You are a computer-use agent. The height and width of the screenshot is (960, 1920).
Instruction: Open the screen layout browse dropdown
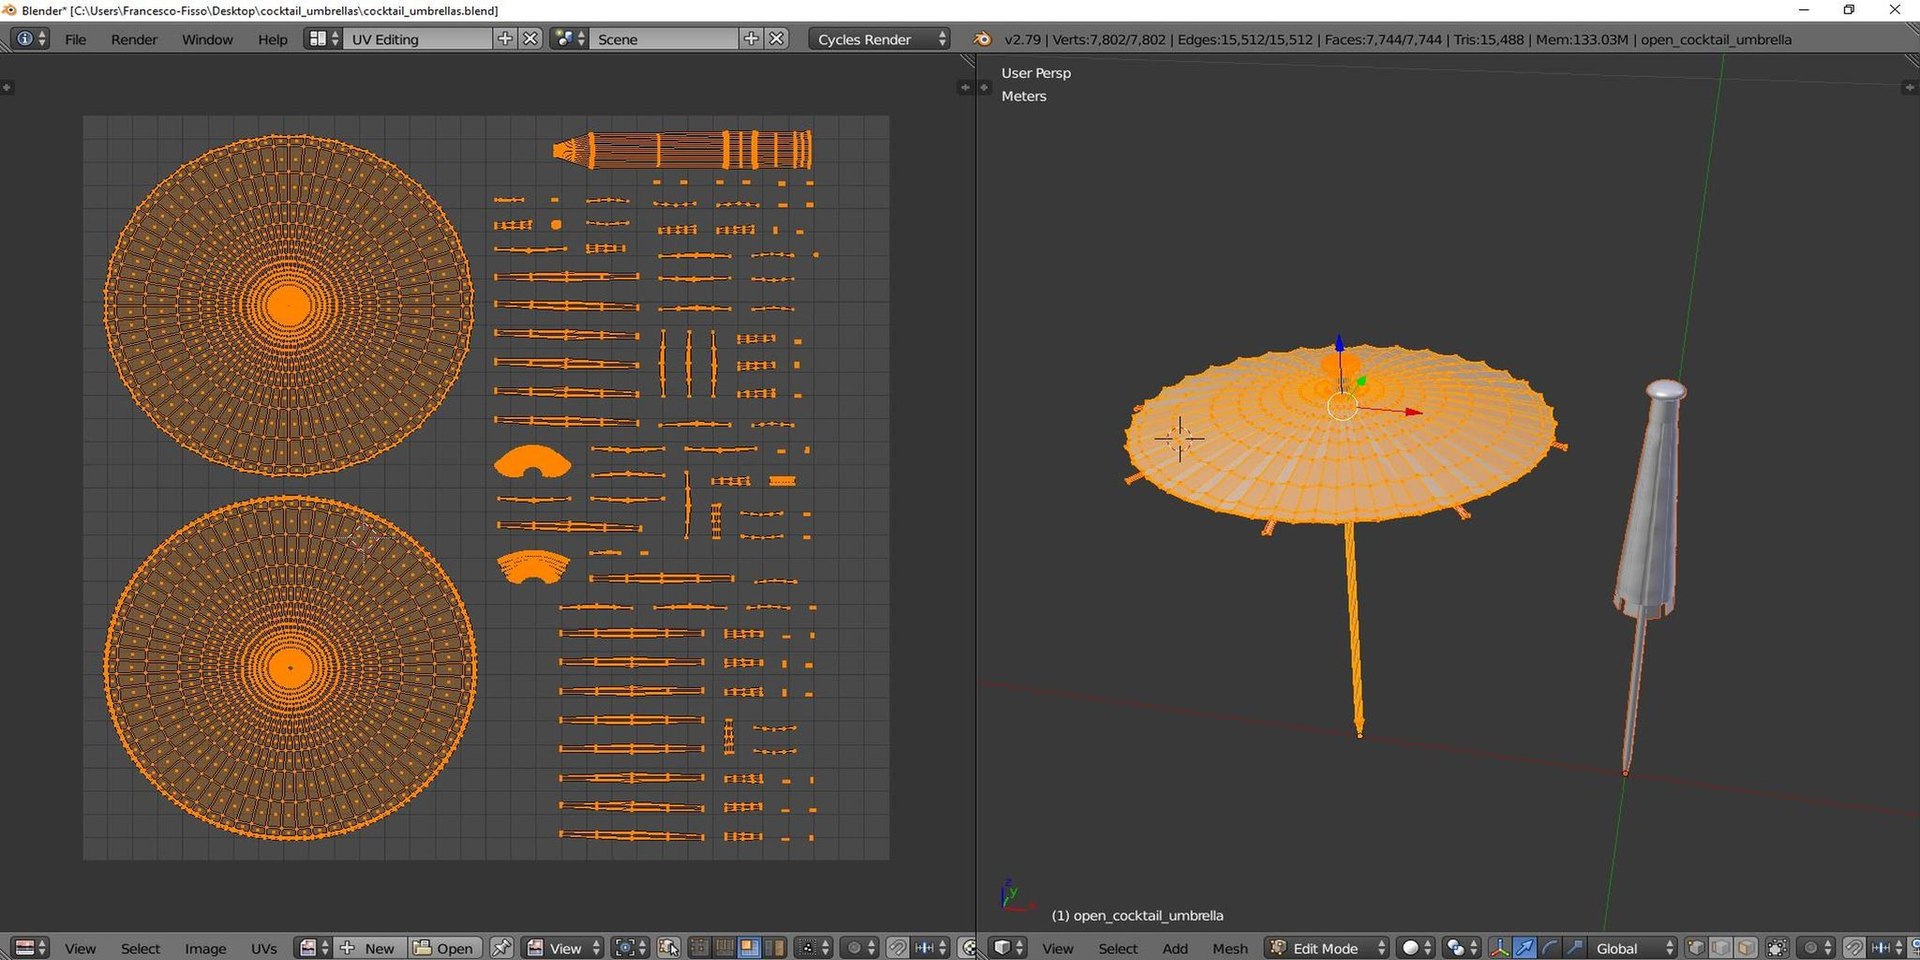322,39
